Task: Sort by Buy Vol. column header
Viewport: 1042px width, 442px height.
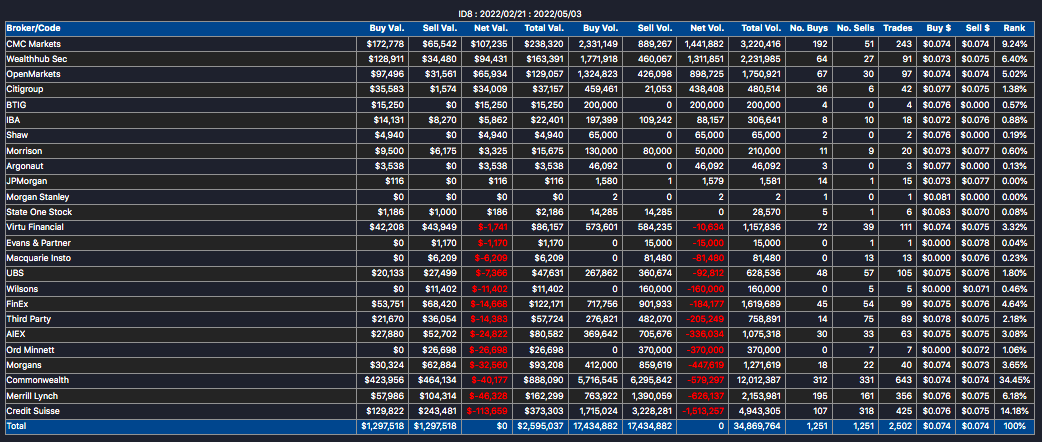Action: coord(602,29)
